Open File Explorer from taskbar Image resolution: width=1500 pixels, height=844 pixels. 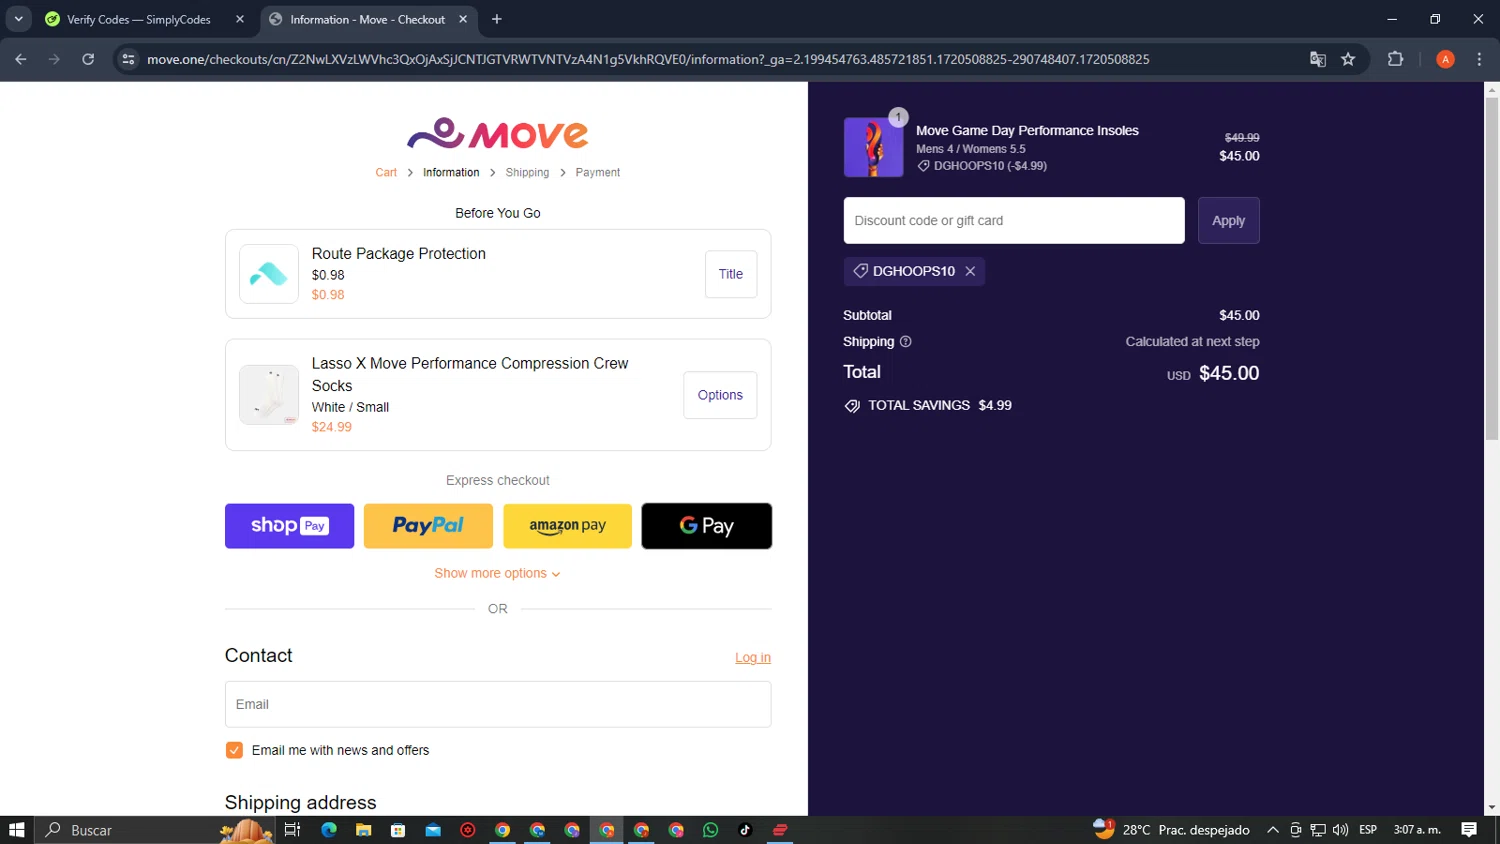click(x=363, y=830)
